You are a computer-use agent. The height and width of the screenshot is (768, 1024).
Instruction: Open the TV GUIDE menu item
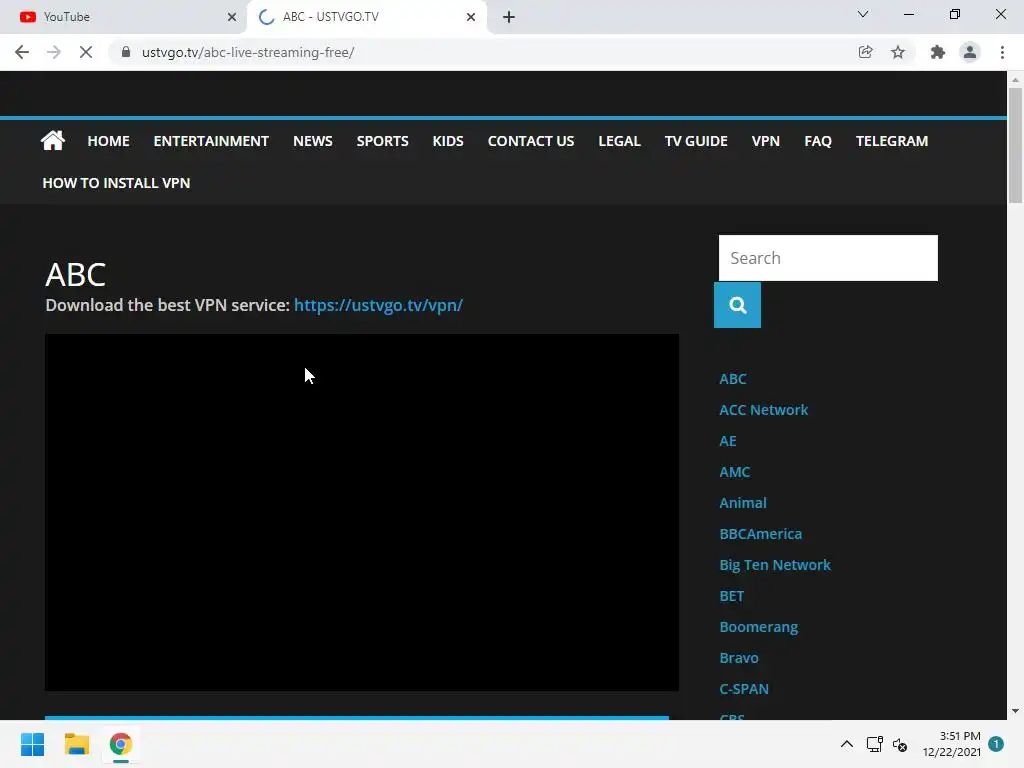696,141
